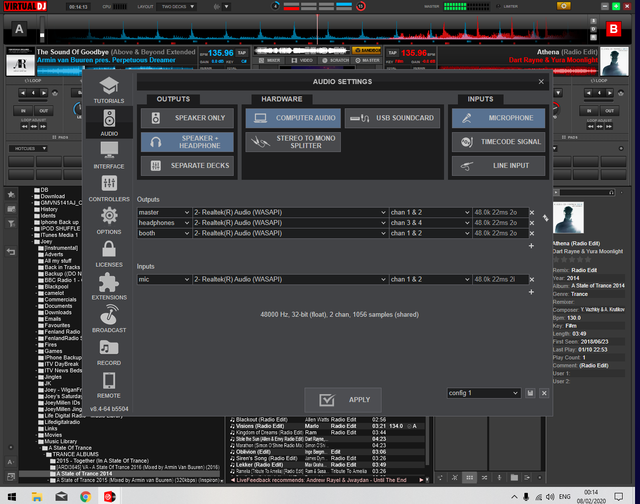This screenshot has width=640, height=504.
Task: Open the headphones output type dropdown
Action: (164, 223)
